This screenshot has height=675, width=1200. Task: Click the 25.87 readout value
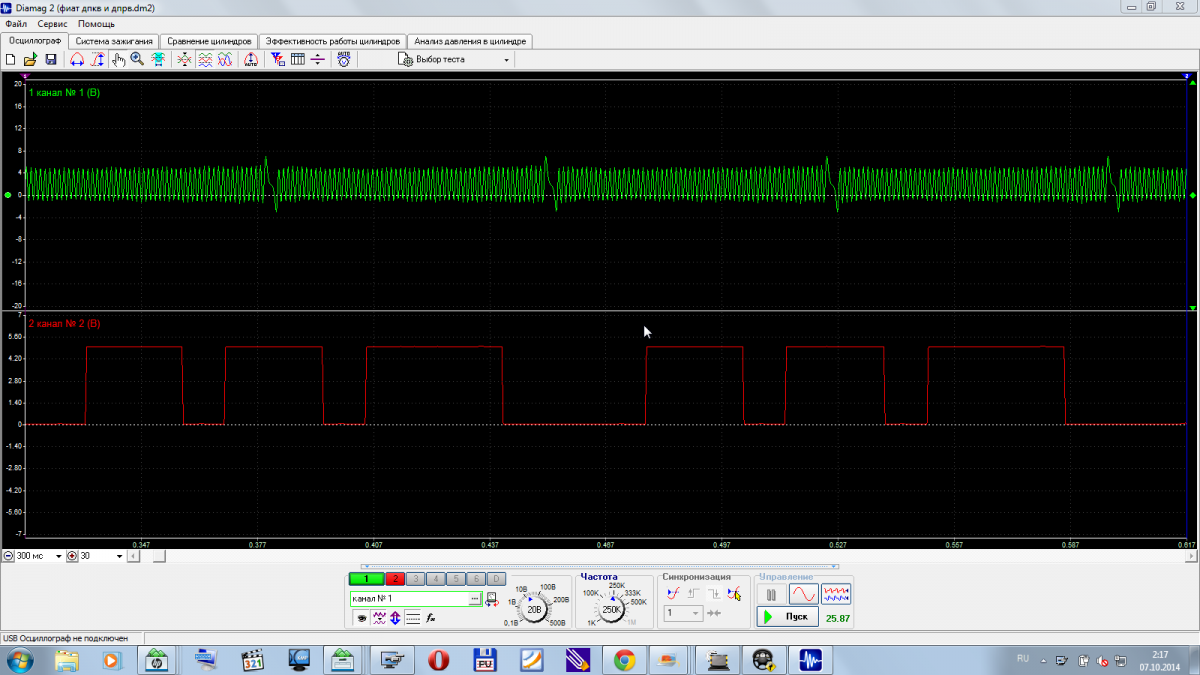[x=838, y=618]
